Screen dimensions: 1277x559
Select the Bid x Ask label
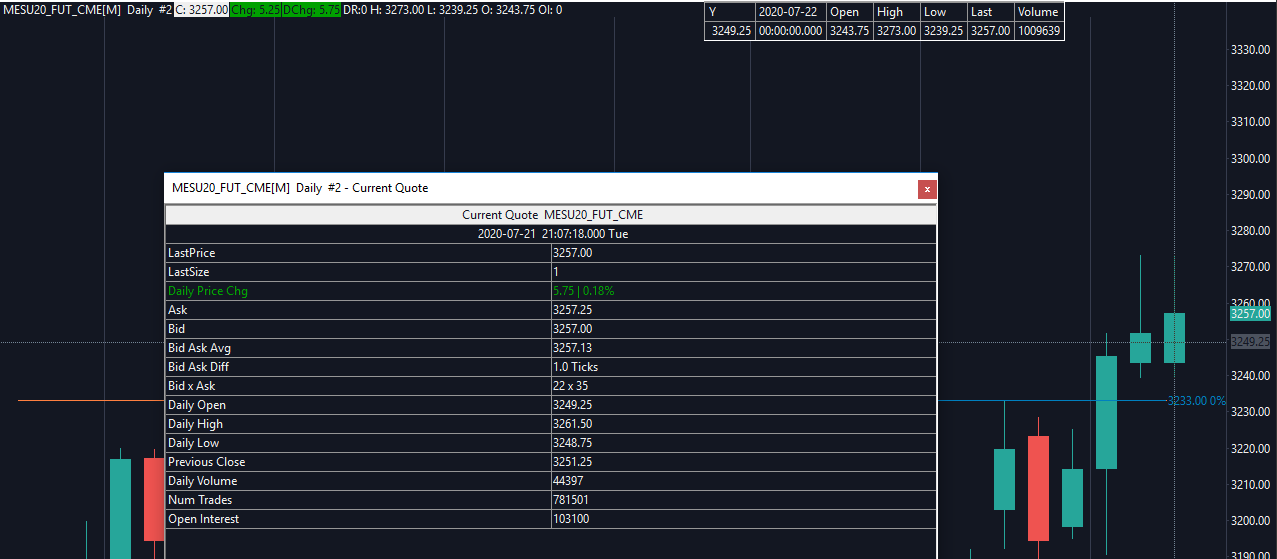pyautogui.click(x=358, y=386)
